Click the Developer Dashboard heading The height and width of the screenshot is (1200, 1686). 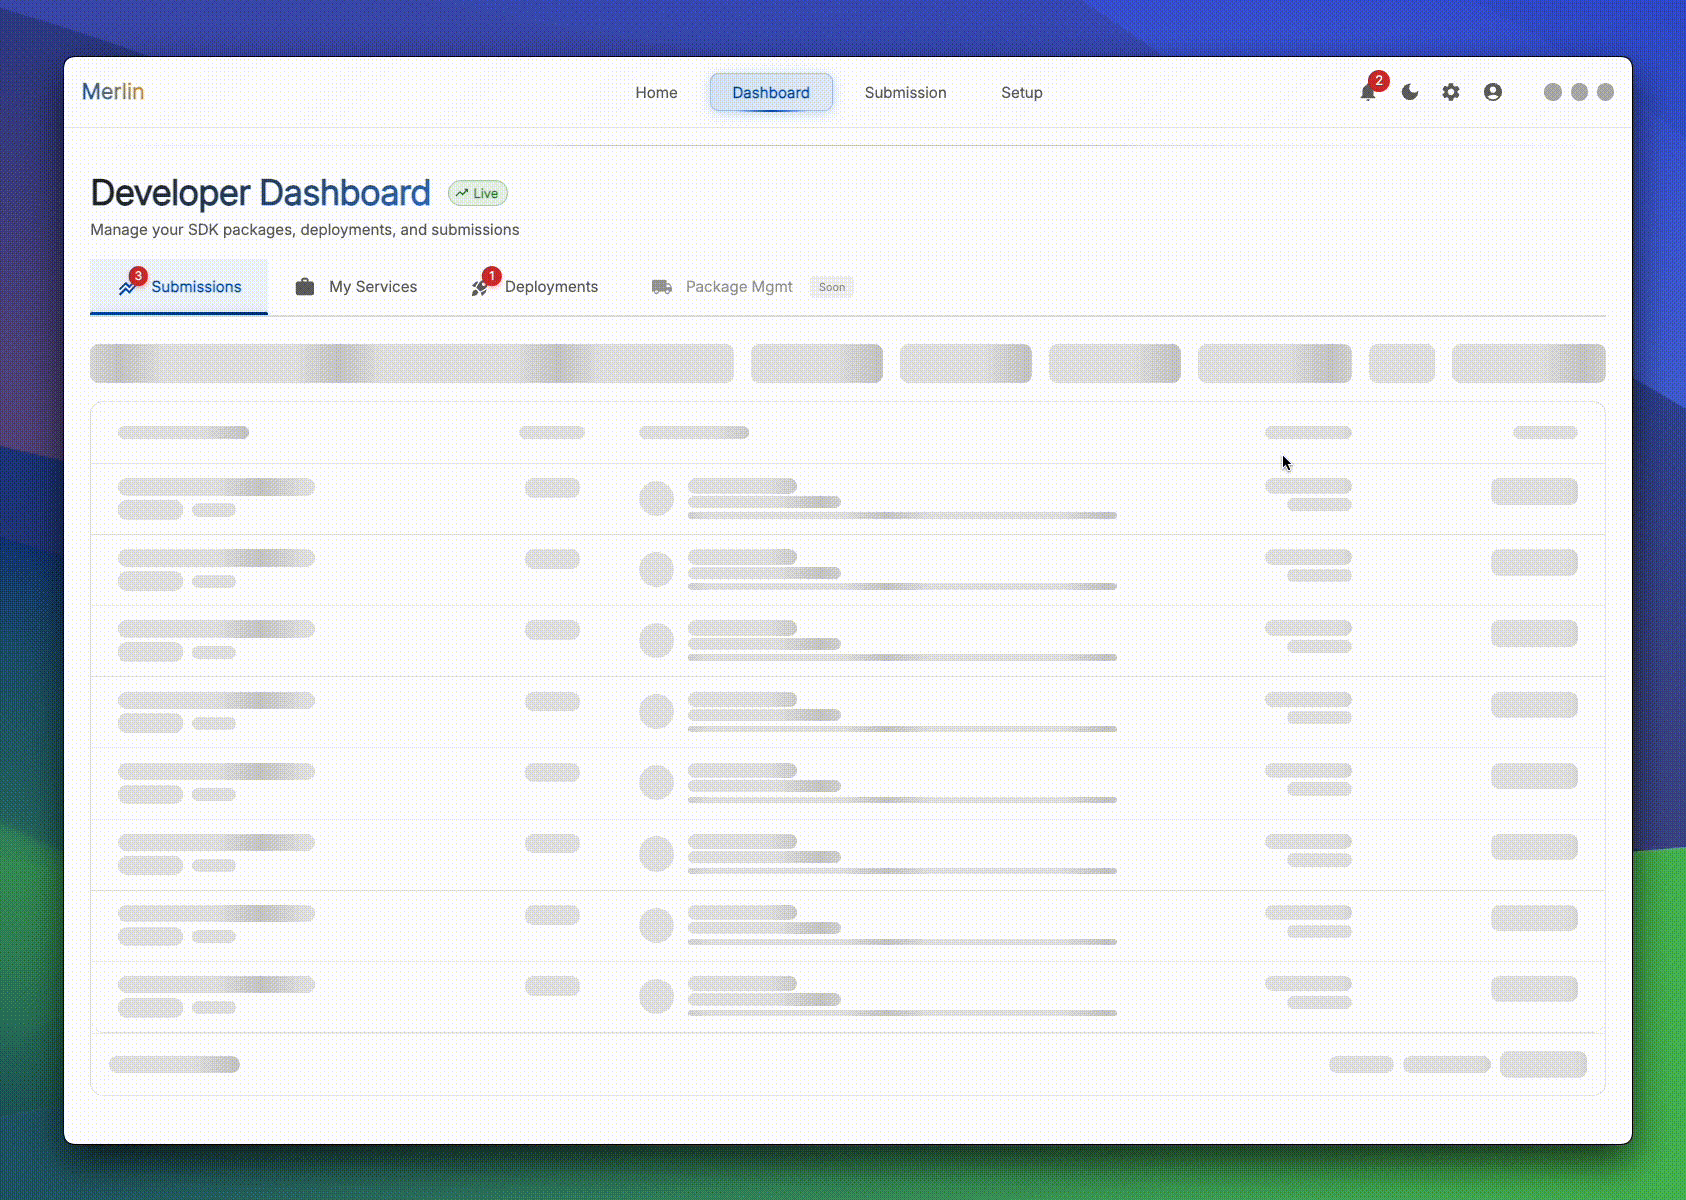260,193
